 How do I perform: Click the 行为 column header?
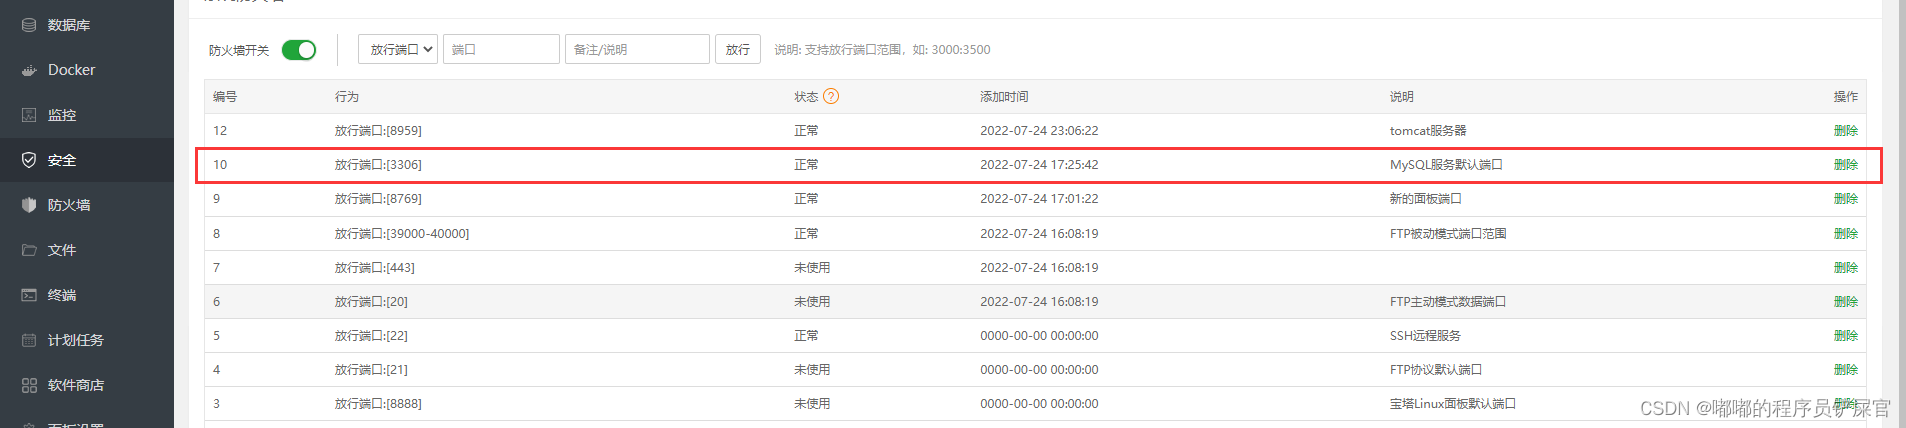pyautogui.click(x=347, y=97)
